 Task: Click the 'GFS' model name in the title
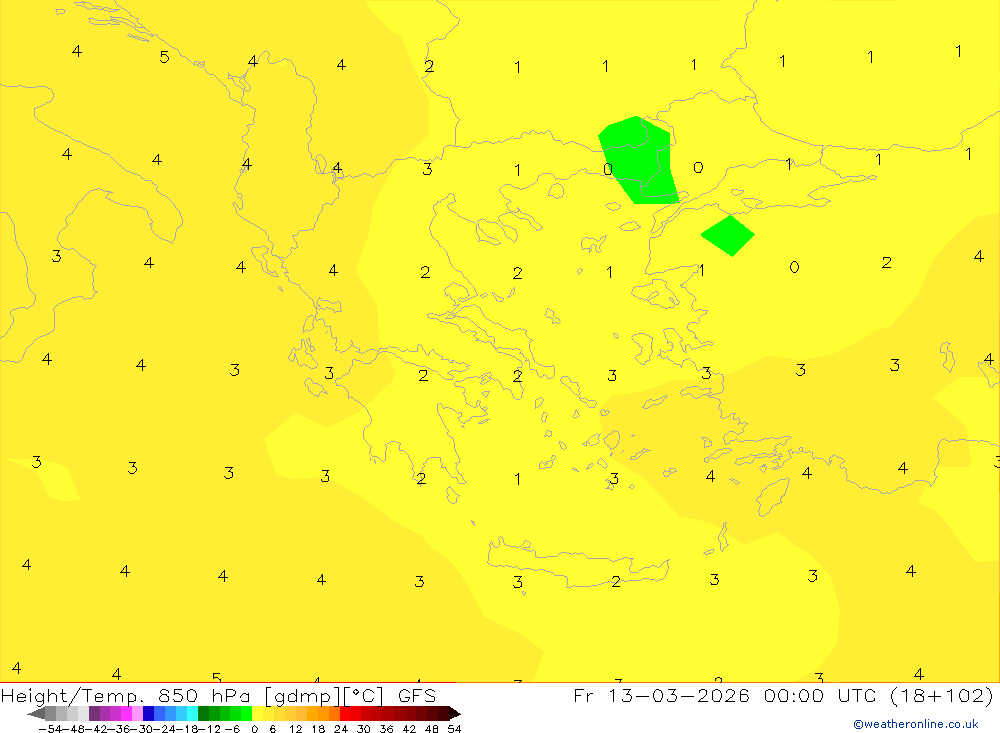tap(417, 695)
